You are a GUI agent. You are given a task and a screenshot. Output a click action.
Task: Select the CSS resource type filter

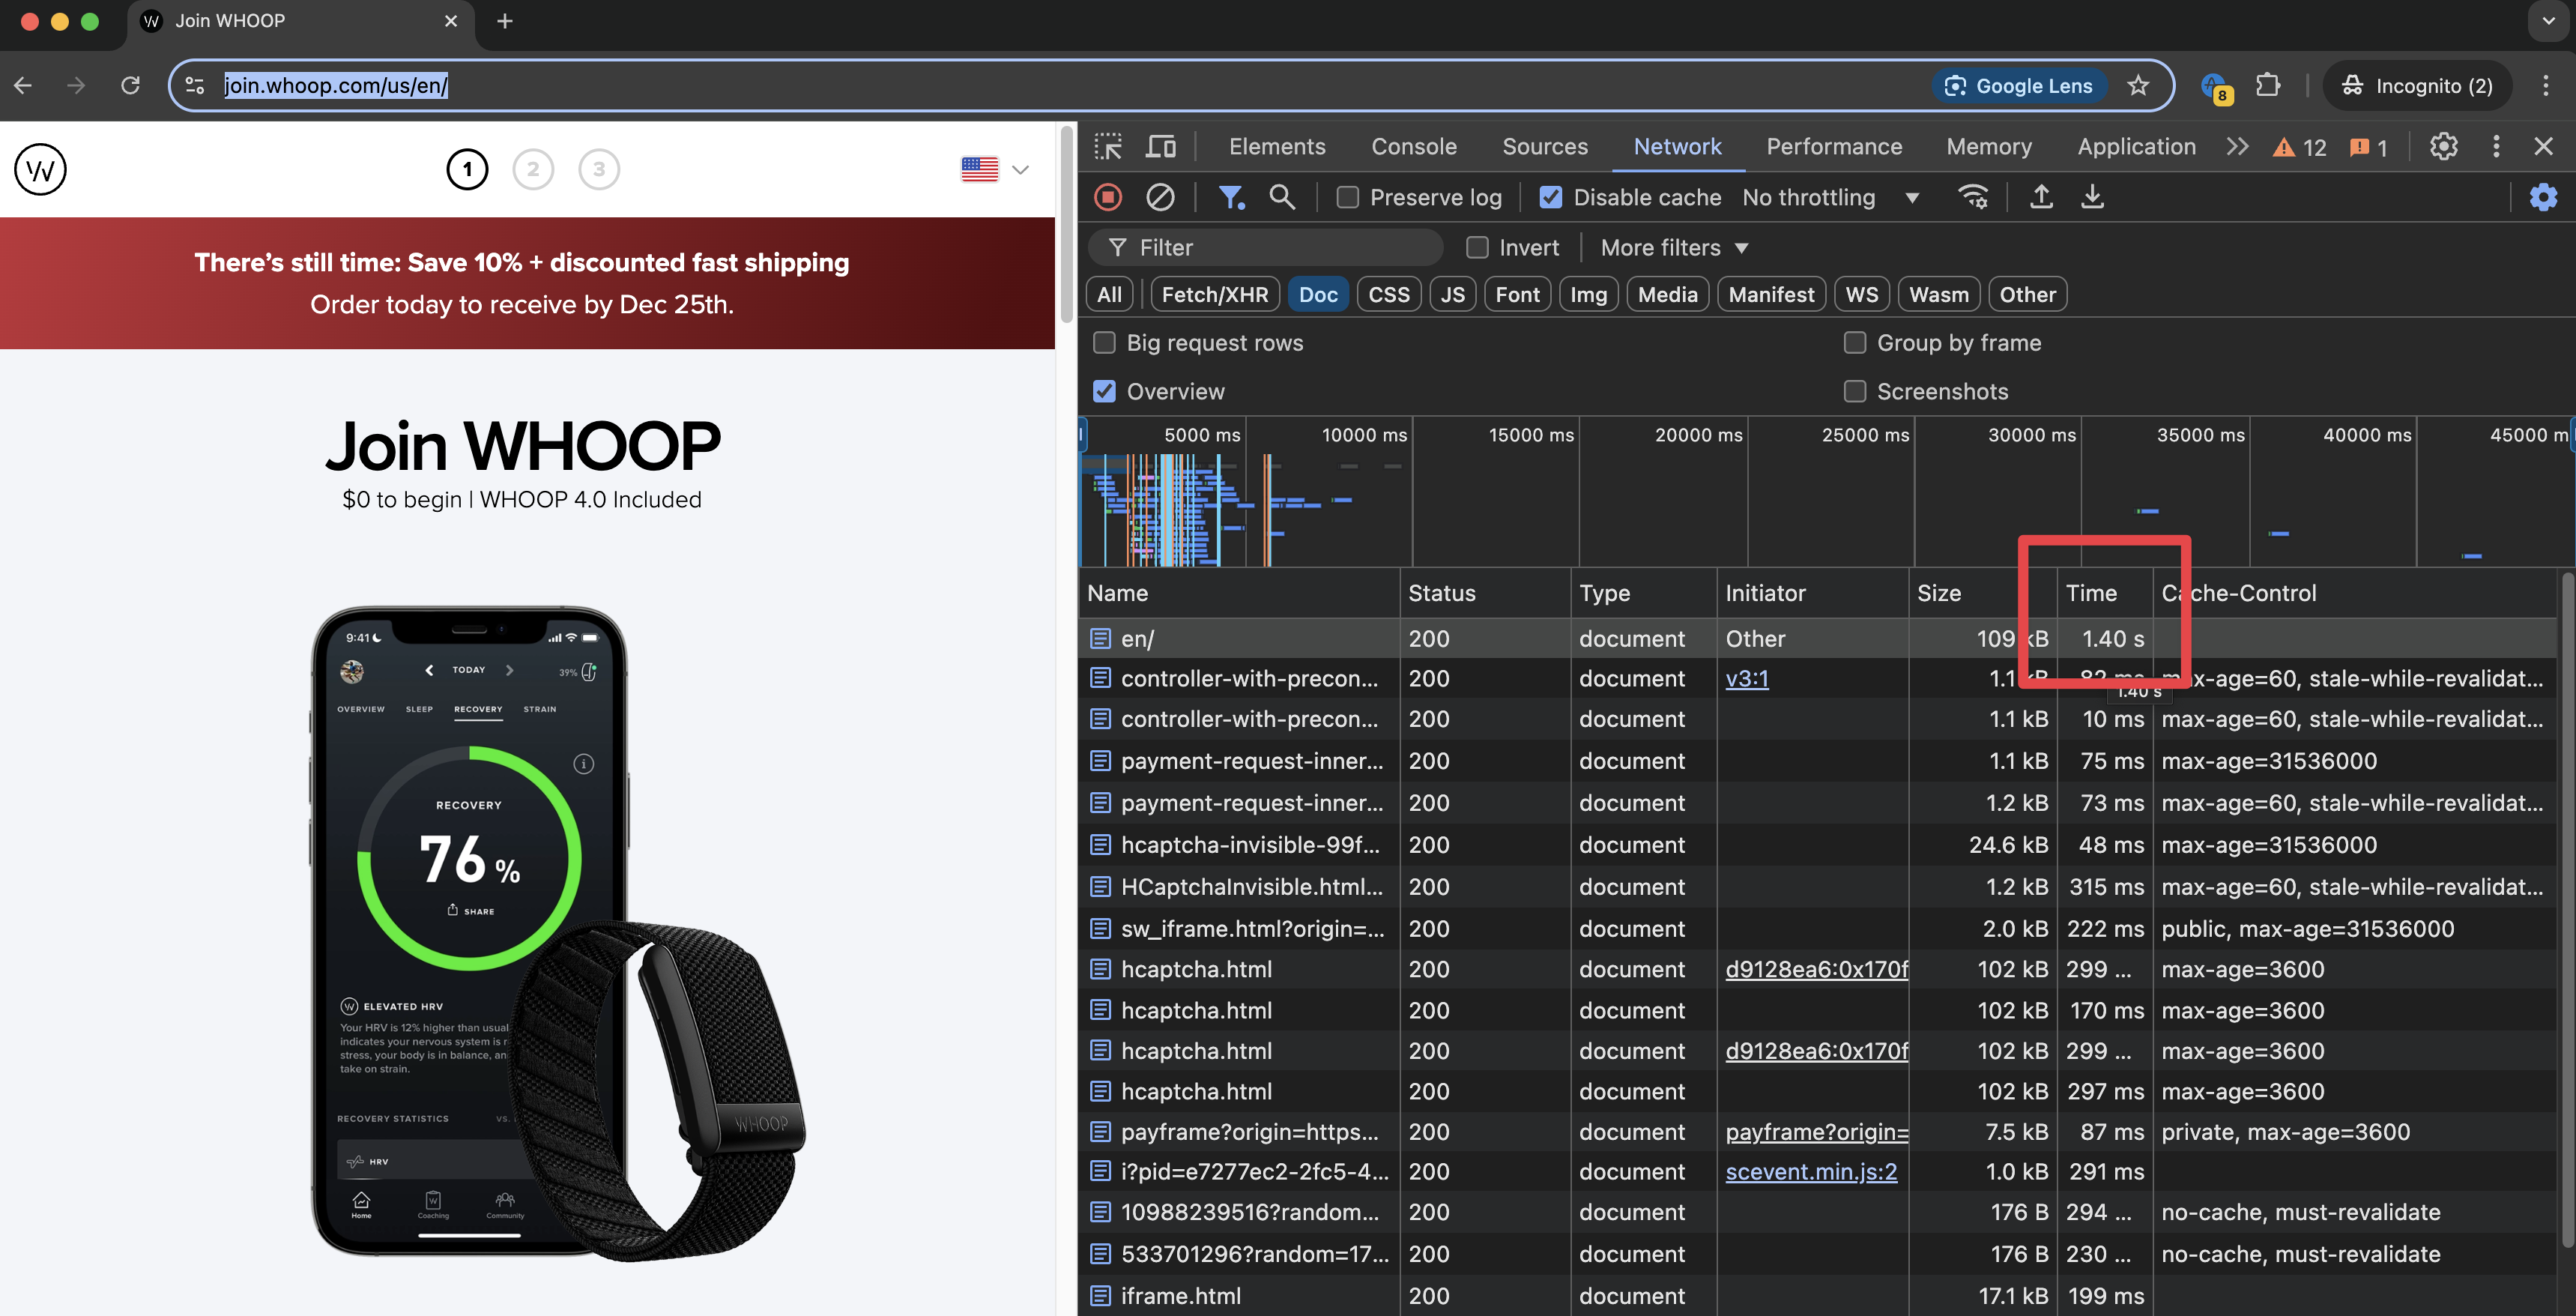[1386, 294]
